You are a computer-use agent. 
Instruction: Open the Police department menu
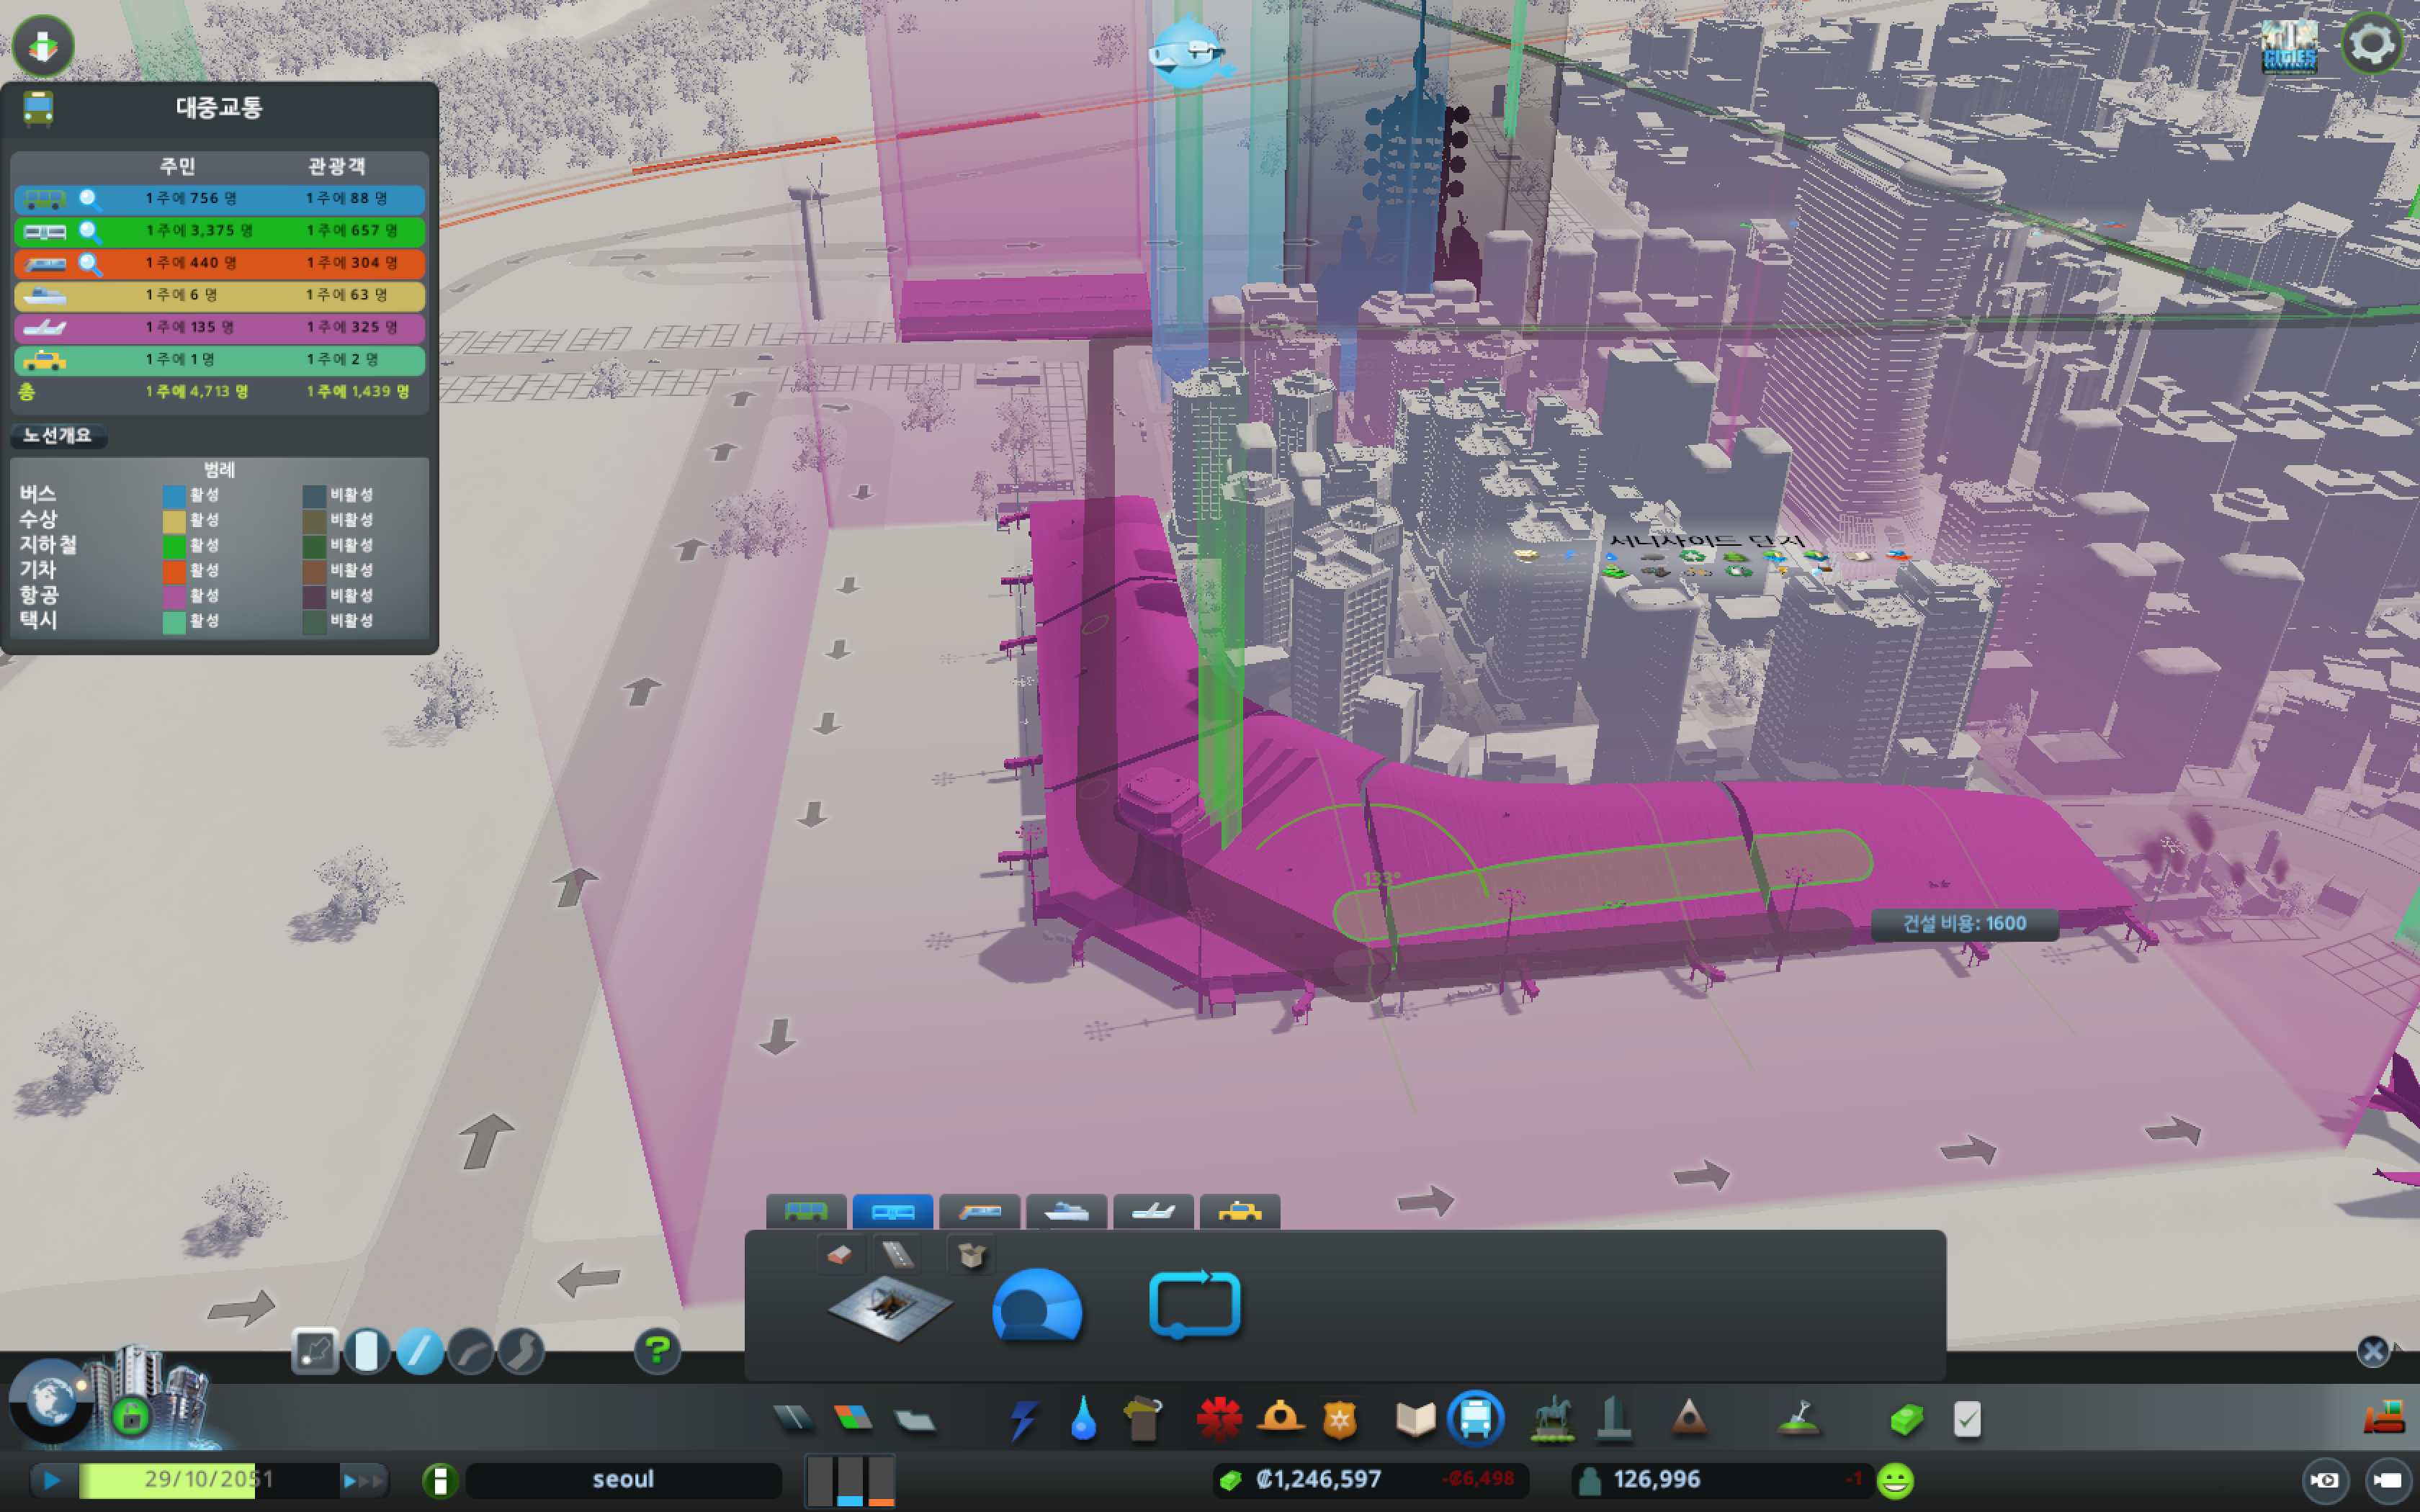point(1340,1419)
